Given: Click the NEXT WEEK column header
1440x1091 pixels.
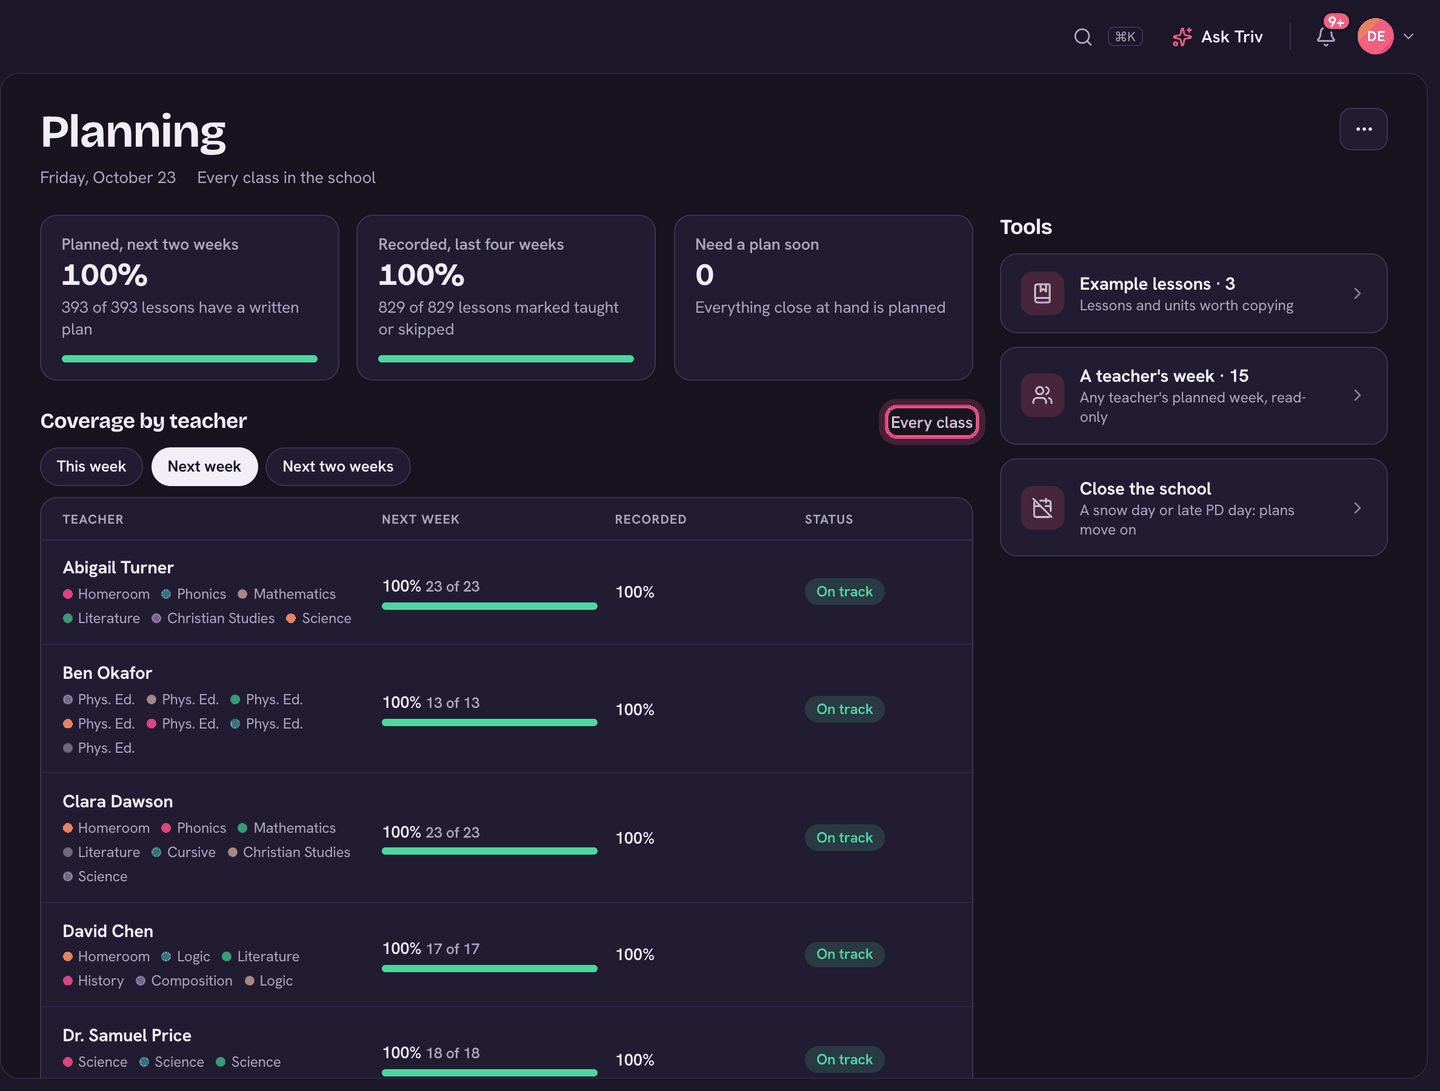Looking at the screenshot, I should tap(421, 520).
